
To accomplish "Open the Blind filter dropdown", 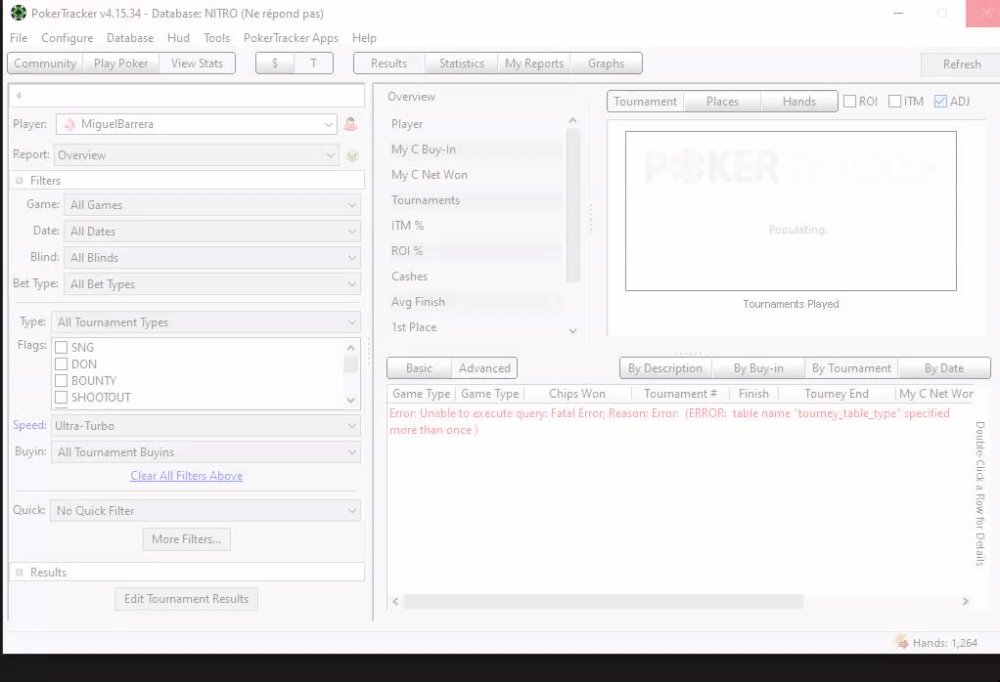I will [x=212, y=258].
